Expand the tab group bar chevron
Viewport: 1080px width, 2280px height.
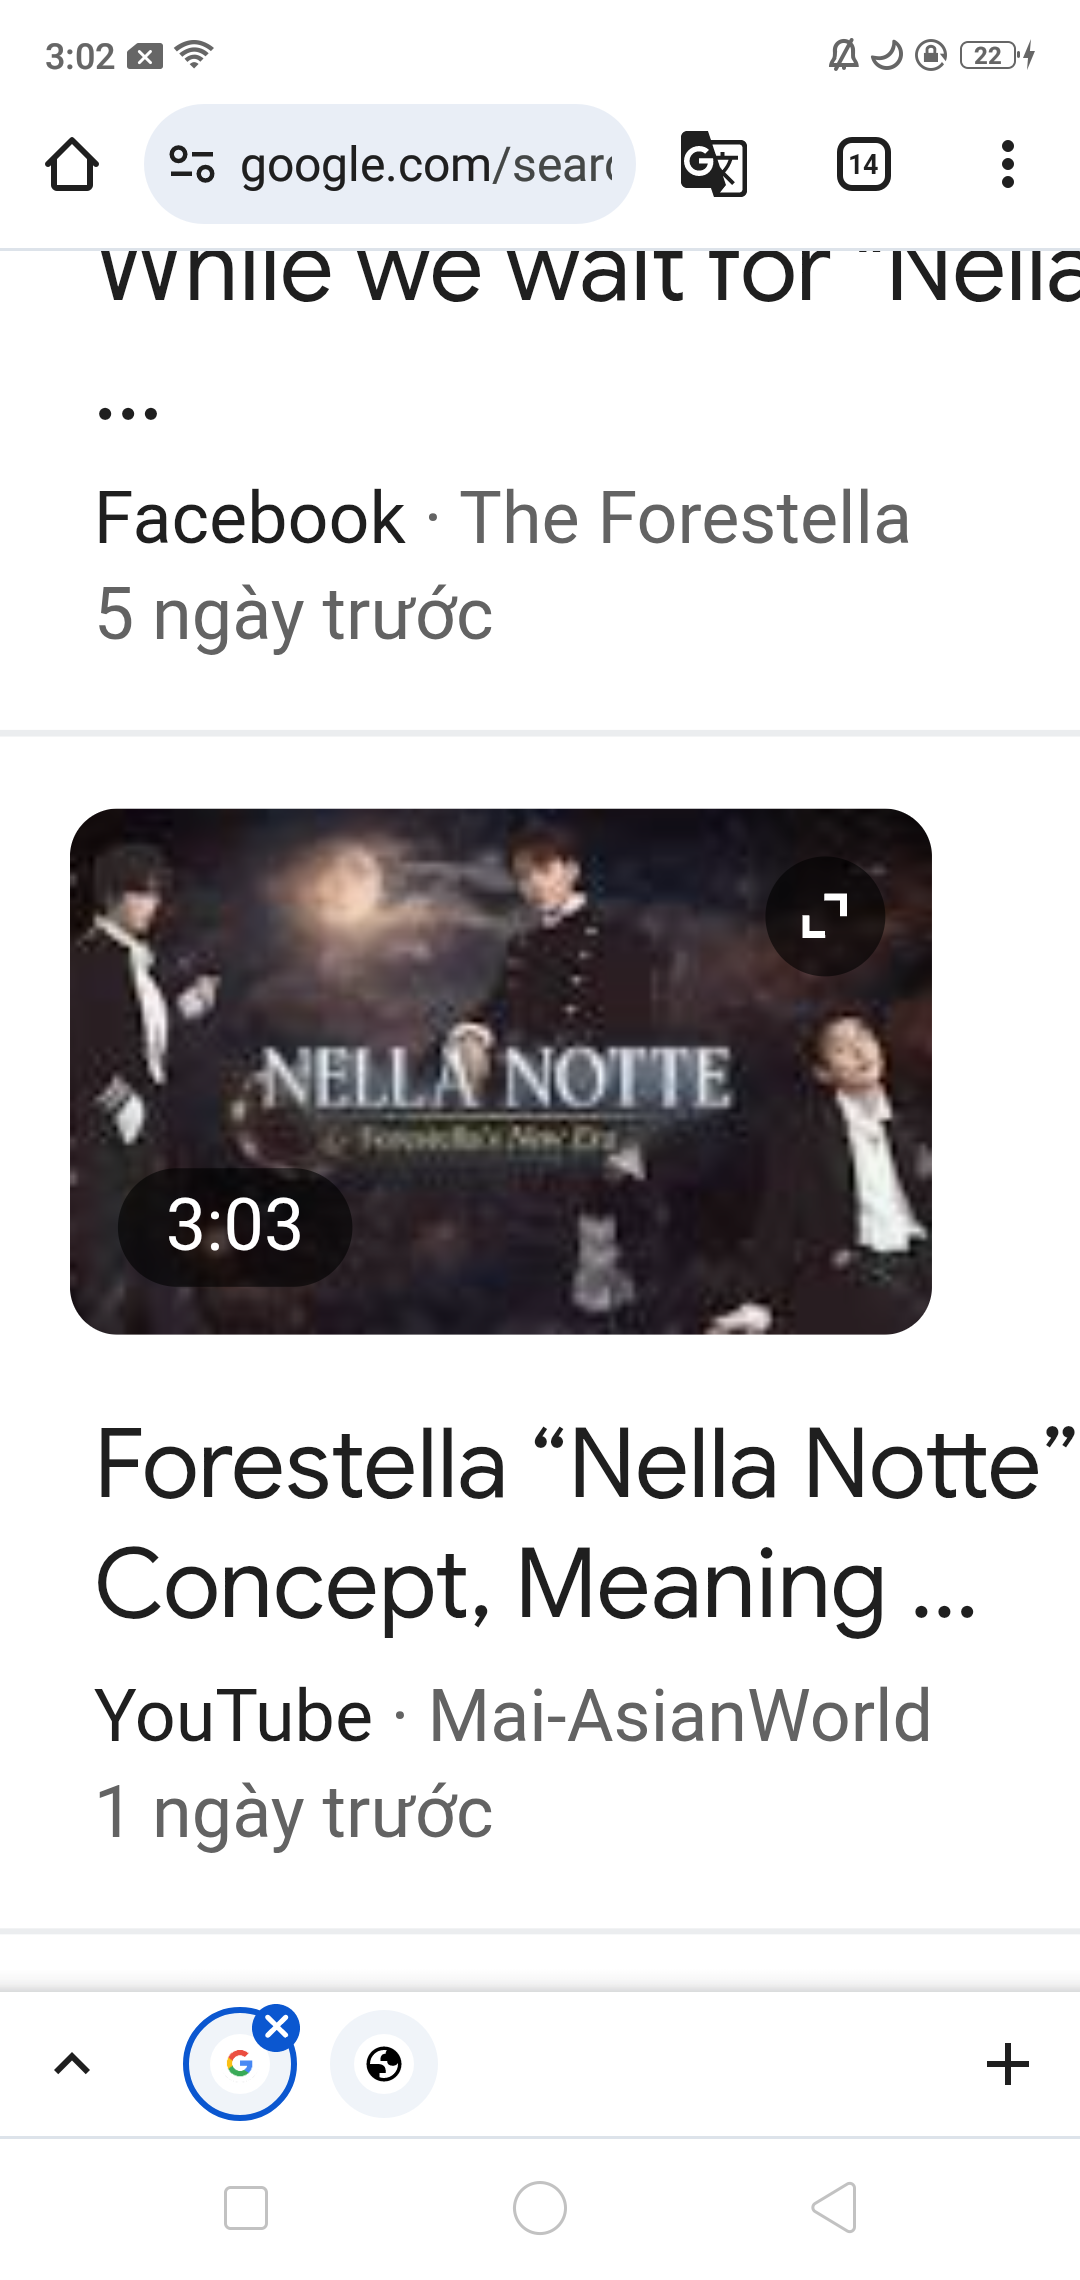[x=72, y=2064]
